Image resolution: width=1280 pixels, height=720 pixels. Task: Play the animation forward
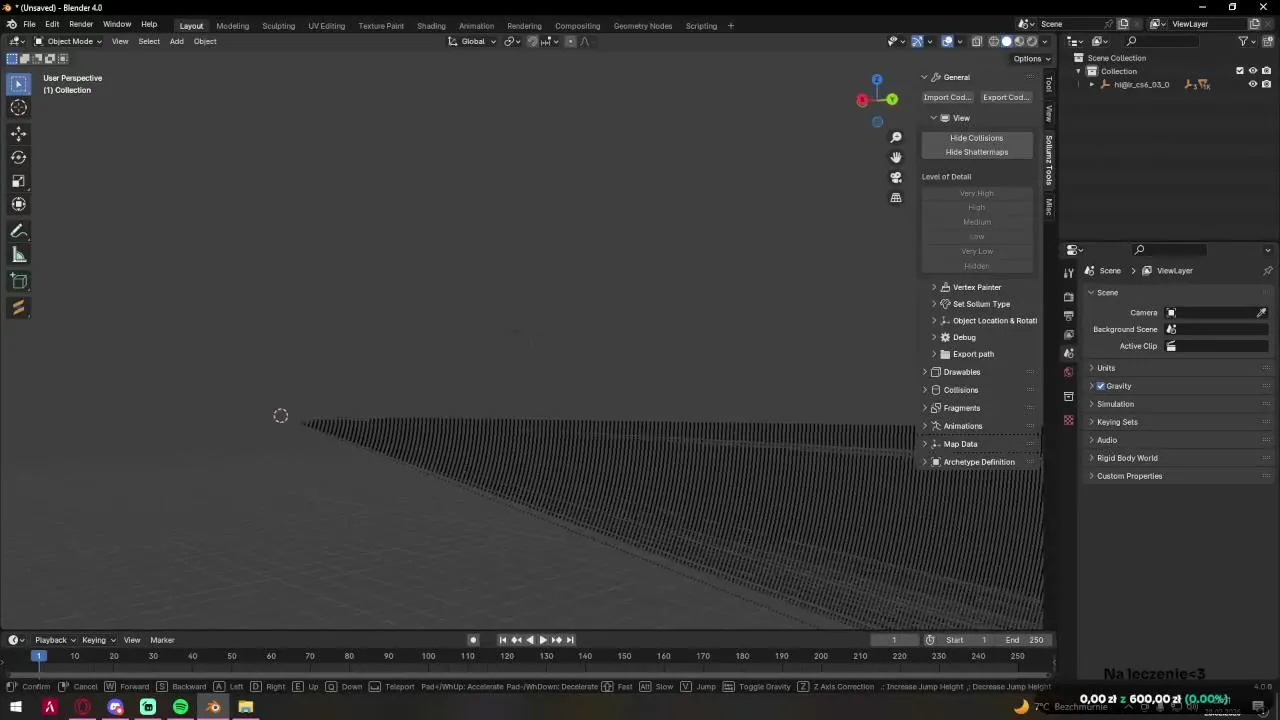pyautogui.click(x=542, y=640)
